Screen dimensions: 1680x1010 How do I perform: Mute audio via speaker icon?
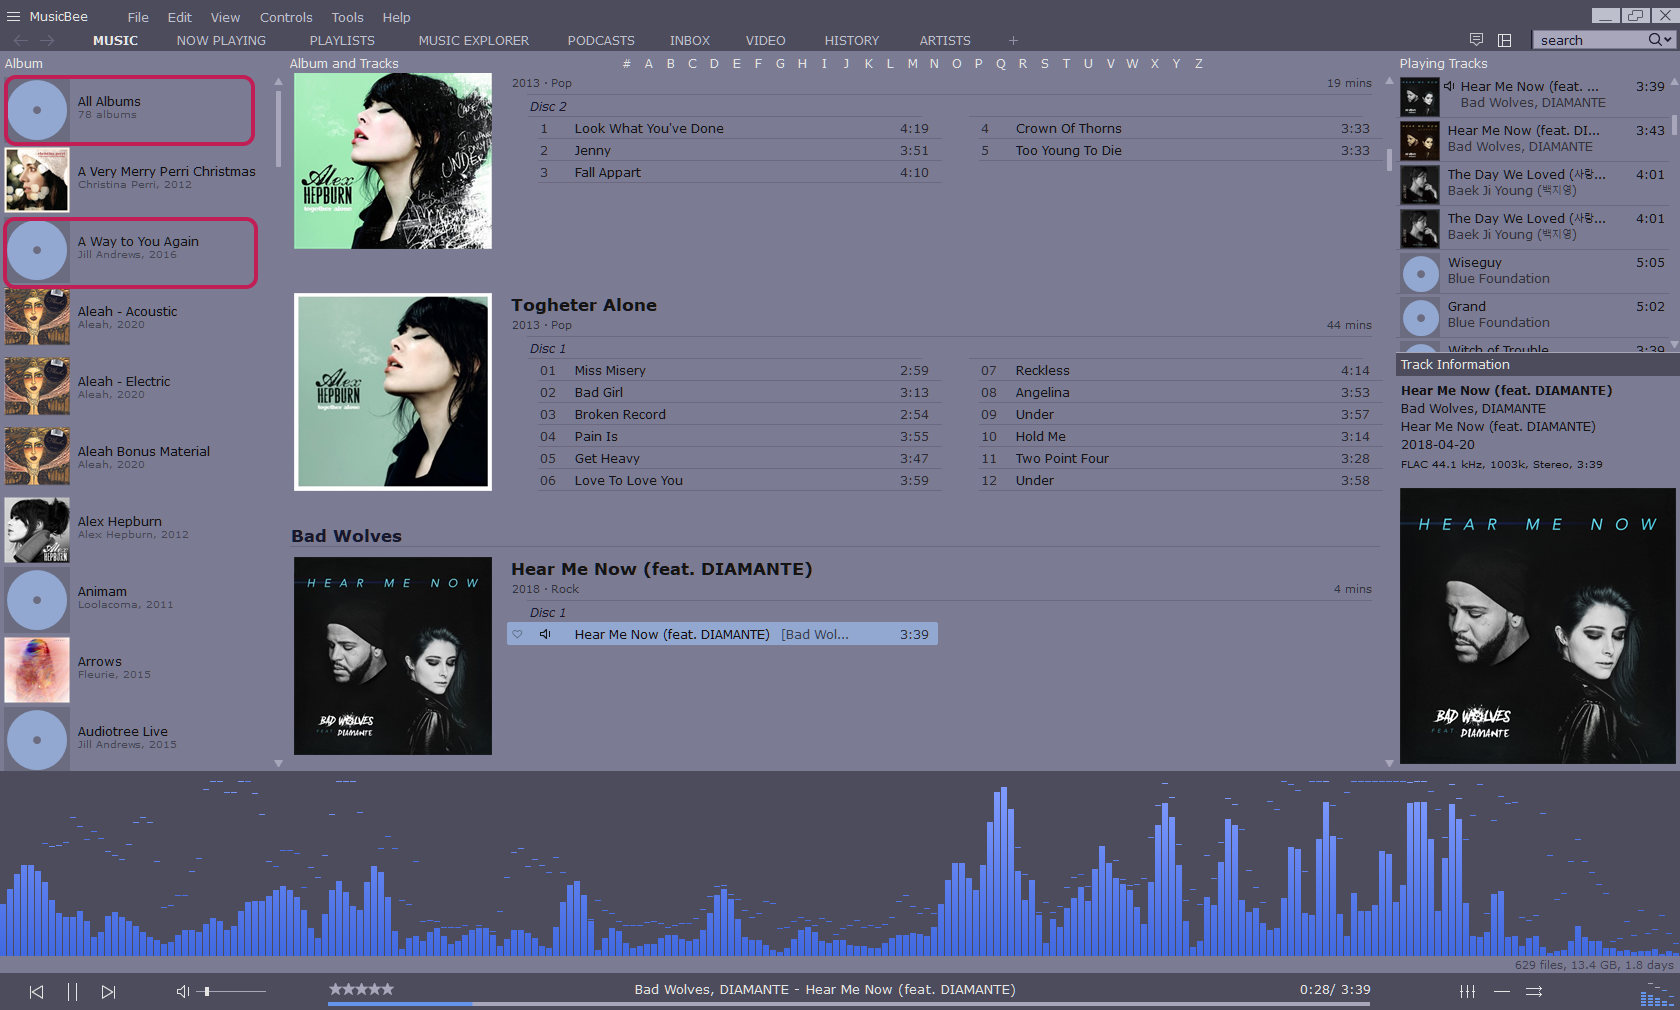click(182, 991)
